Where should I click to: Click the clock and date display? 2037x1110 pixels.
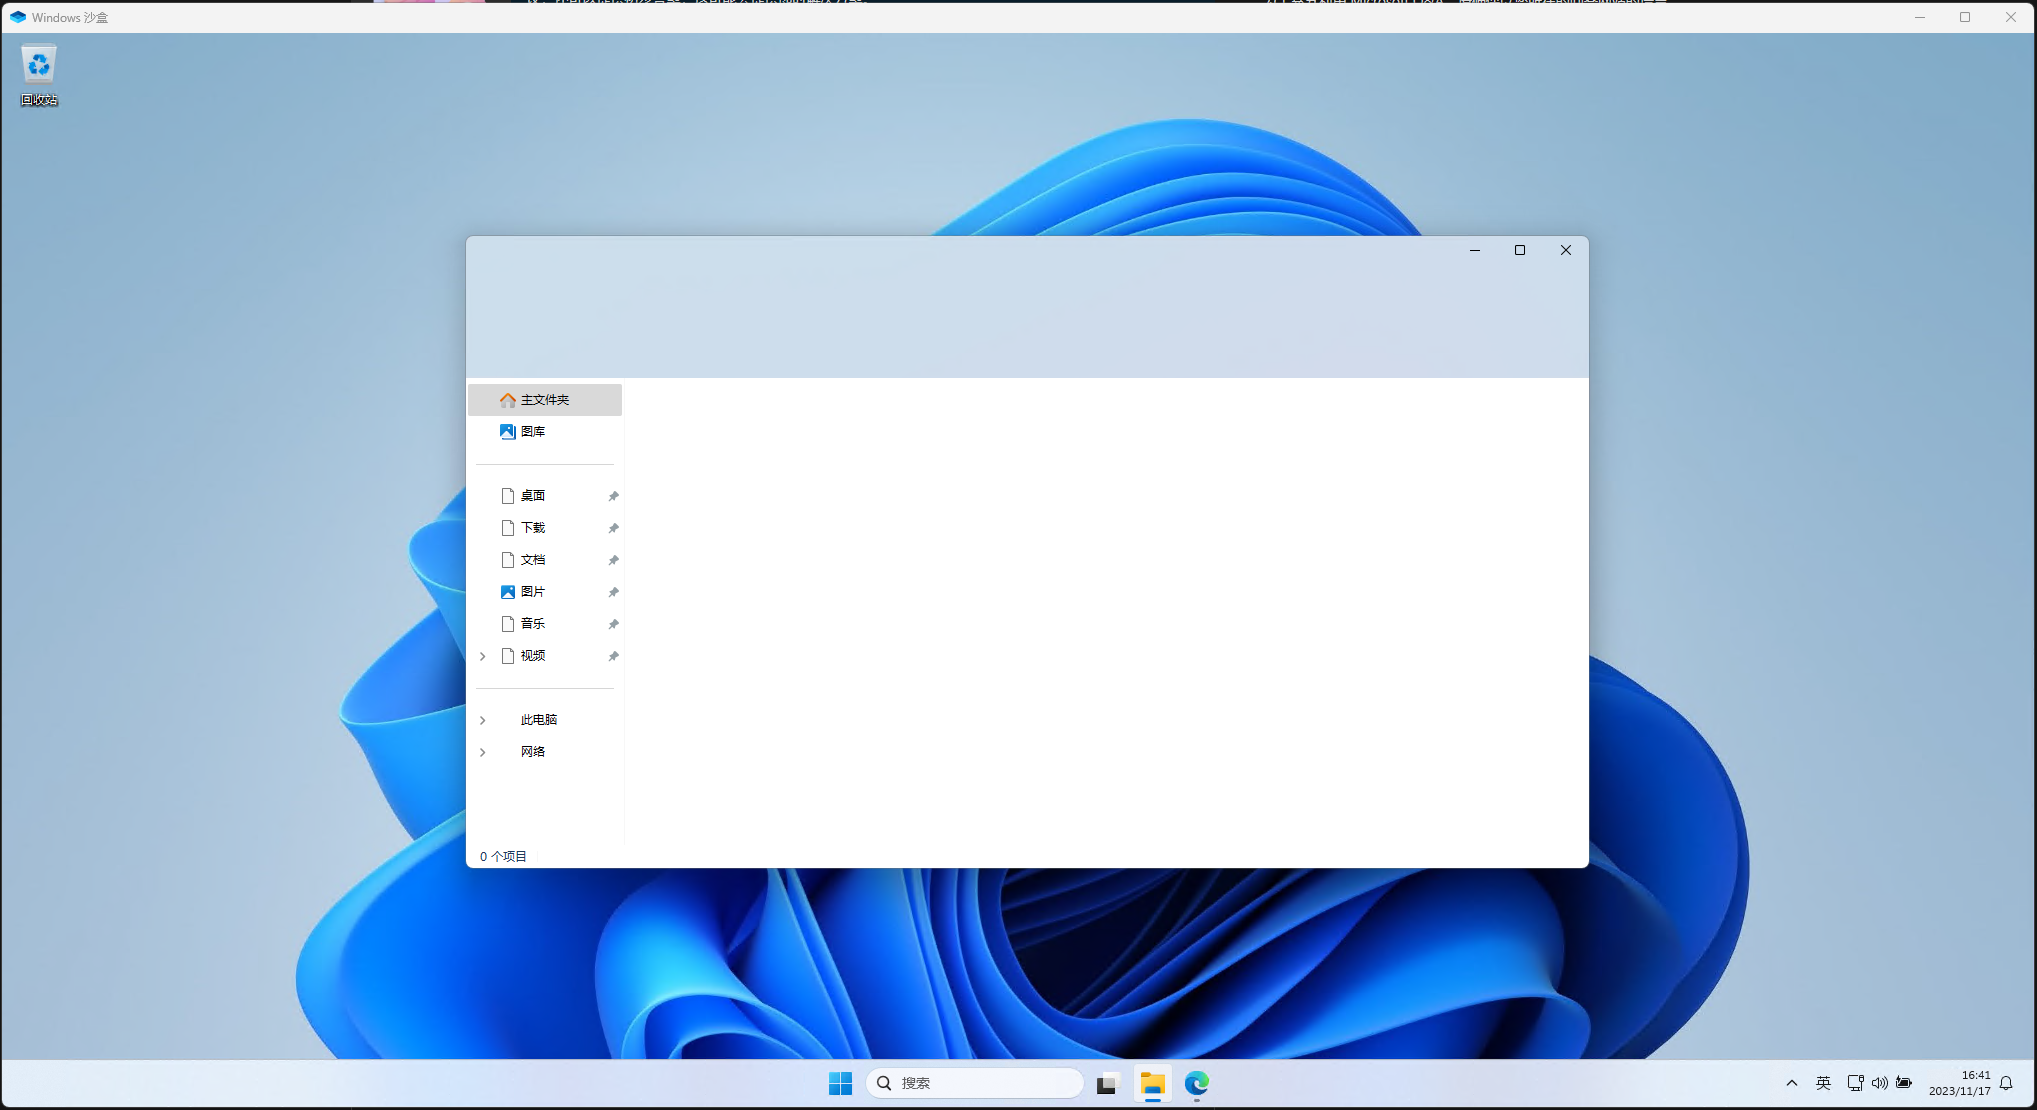point(1959,1083)
